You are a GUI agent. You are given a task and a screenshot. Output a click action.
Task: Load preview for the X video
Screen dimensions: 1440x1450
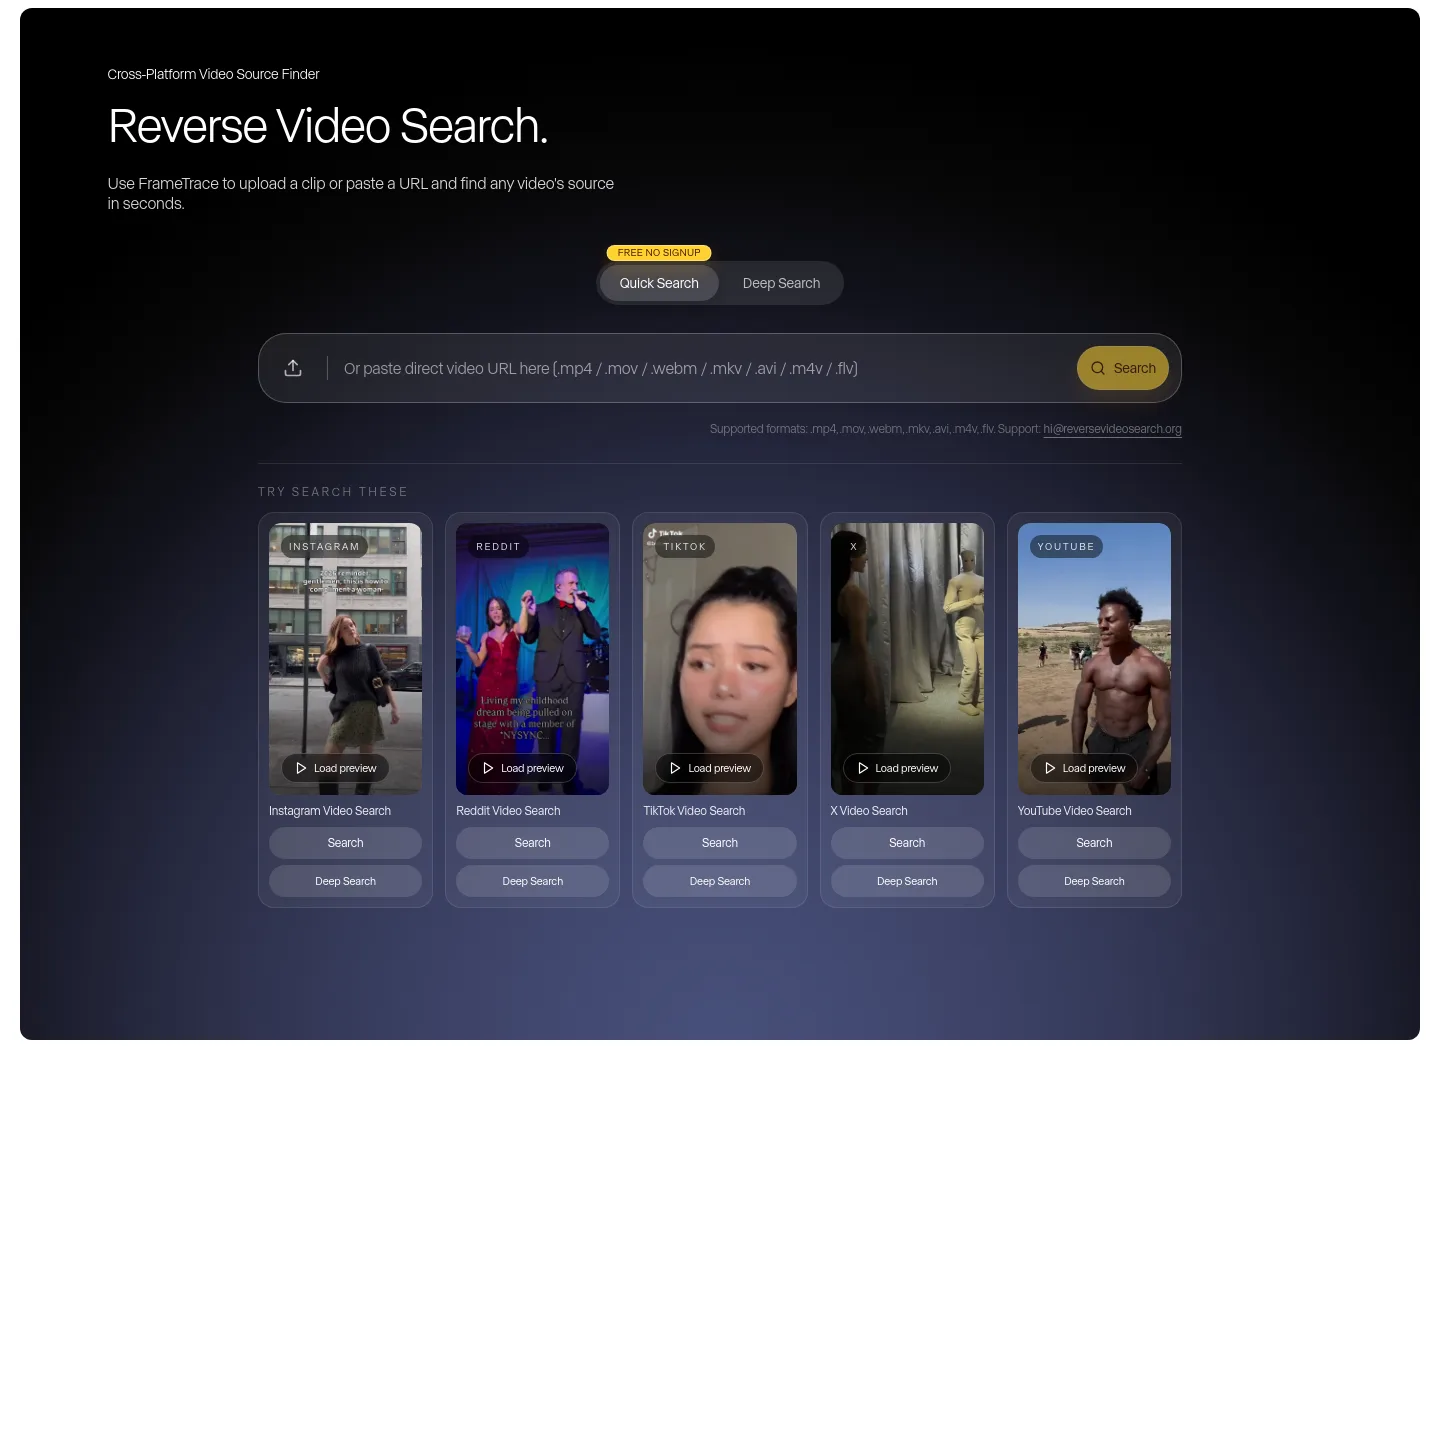coord(897,768)
